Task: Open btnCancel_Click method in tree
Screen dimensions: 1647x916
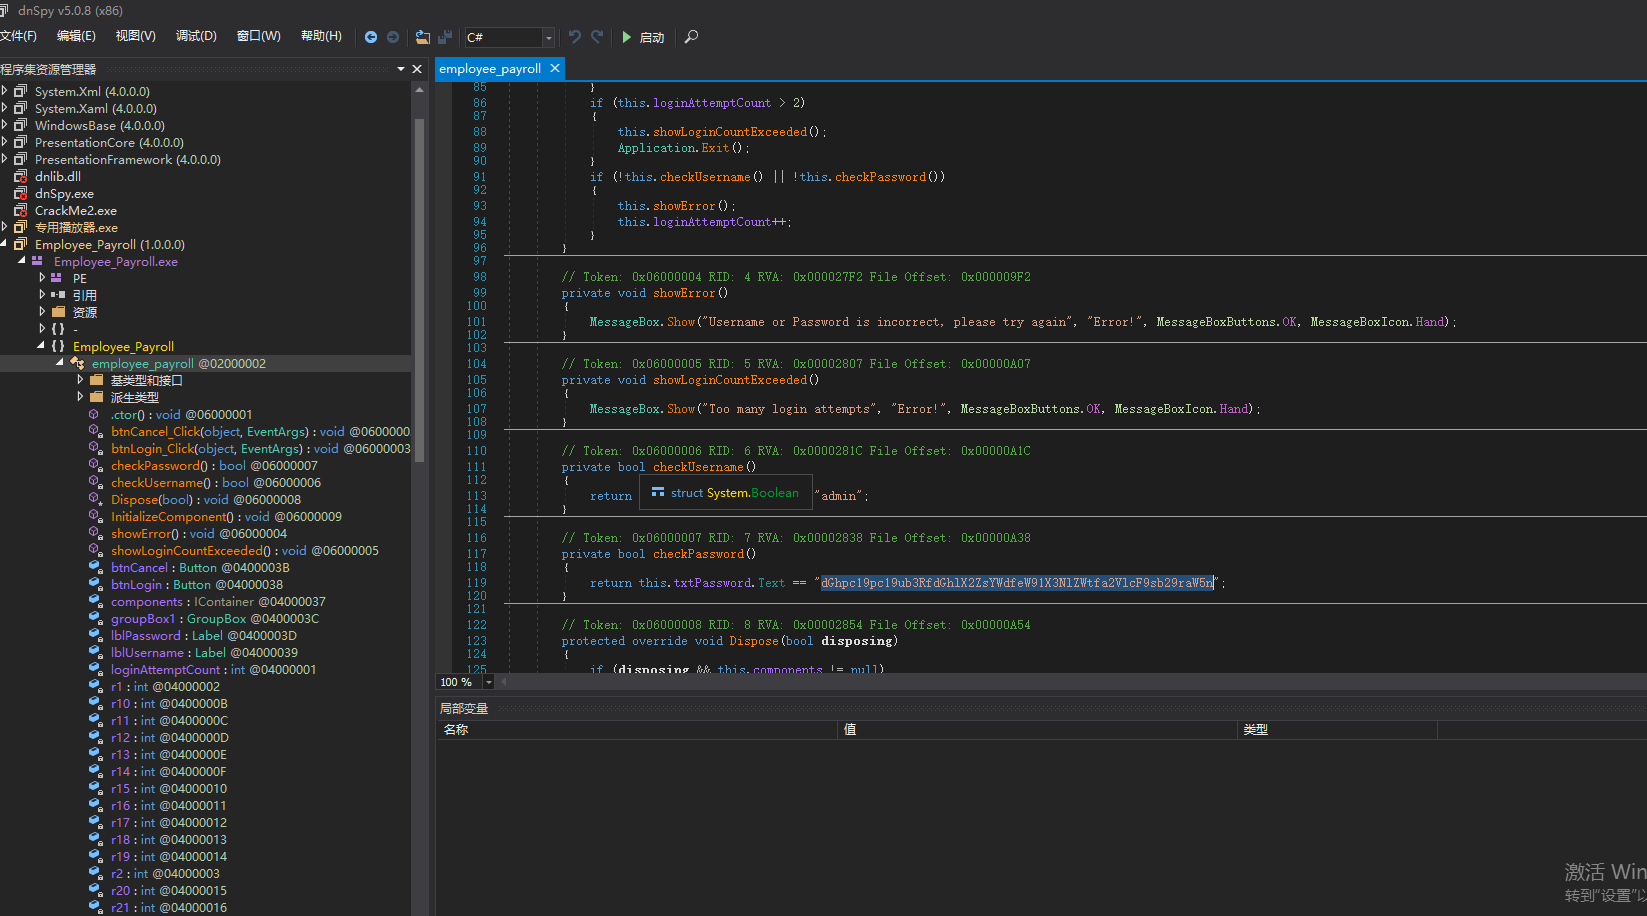Action: [260, 431]
